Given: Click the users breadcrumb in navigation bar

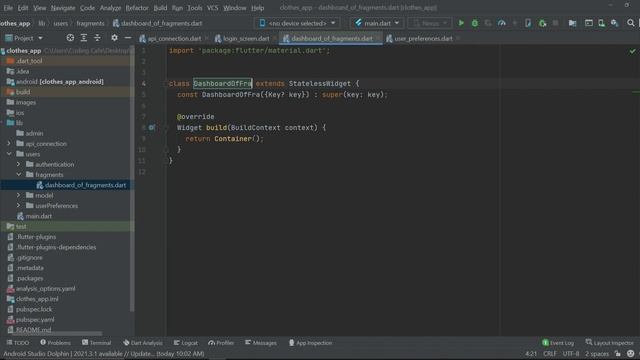Looking at the screenshot, I should (61, 23).
